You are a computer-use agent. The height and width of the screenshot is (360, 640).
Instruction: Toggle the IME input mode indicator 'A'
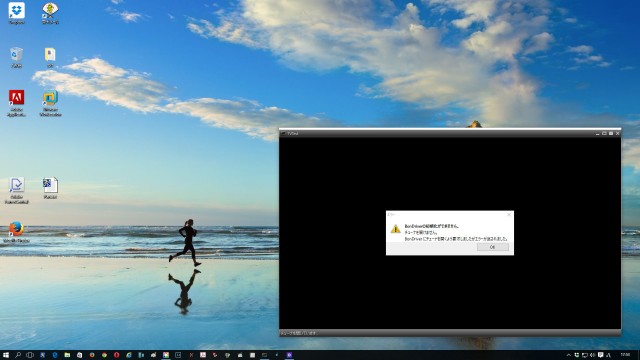[609, 355]
